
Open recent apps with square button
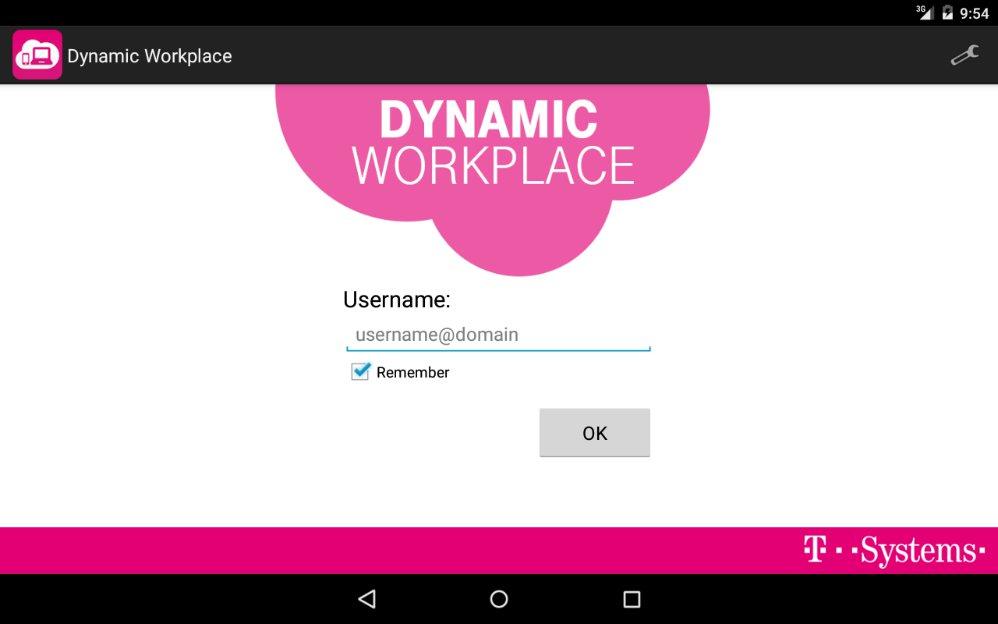pyautogui.click(x=631, y=599)
